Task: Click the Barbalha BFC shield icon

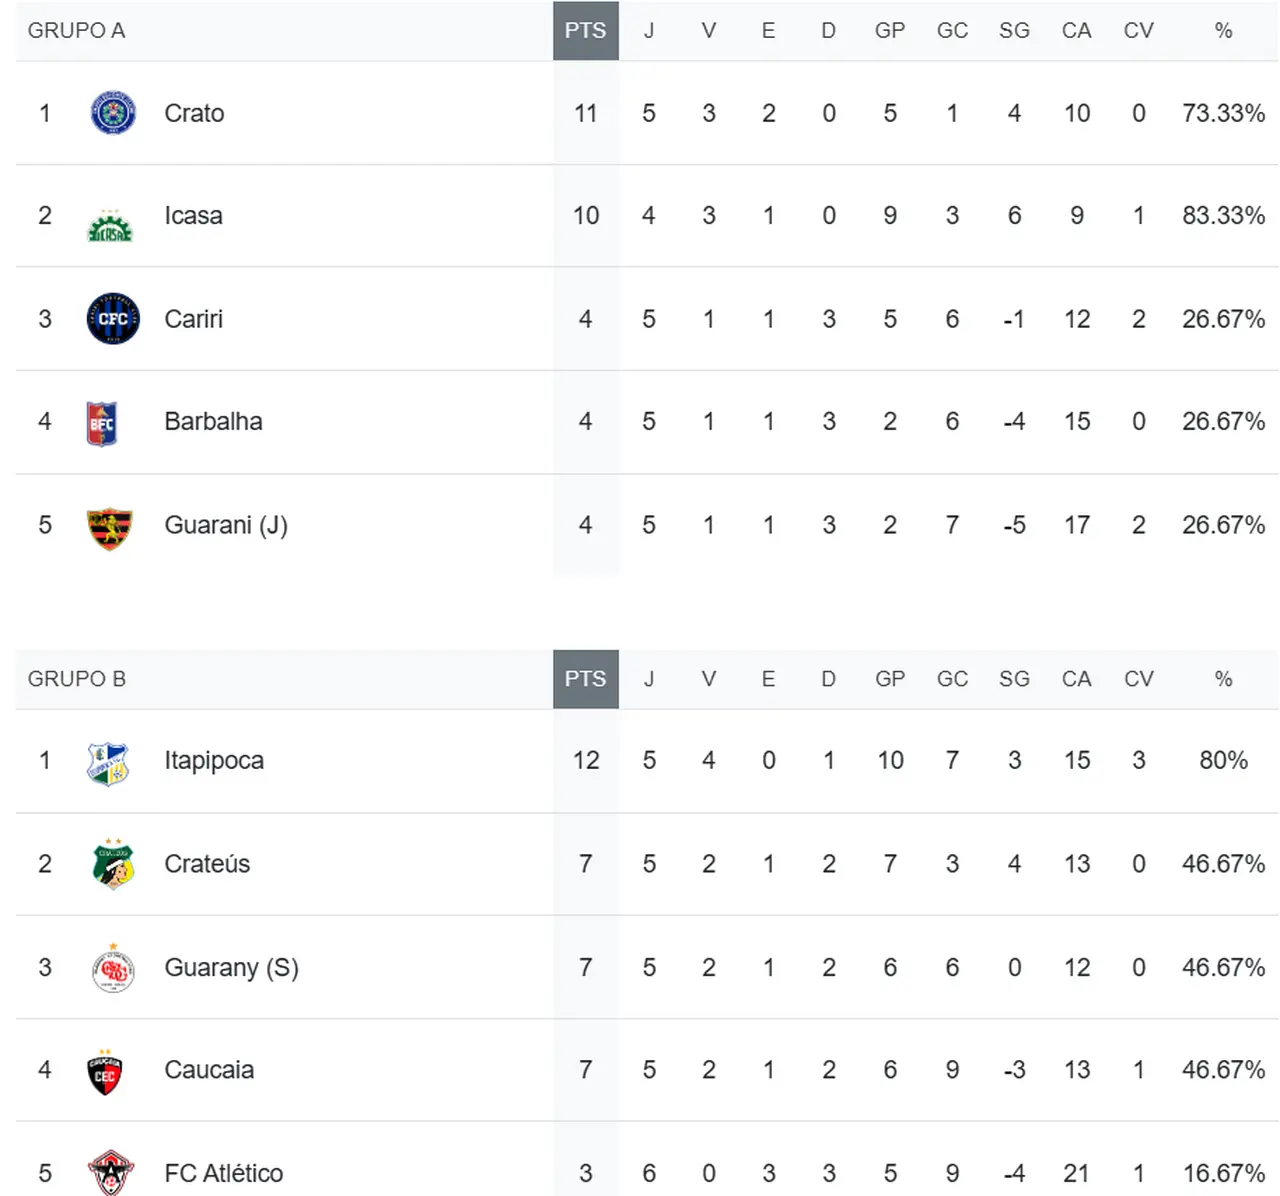Action: point(102,423)
